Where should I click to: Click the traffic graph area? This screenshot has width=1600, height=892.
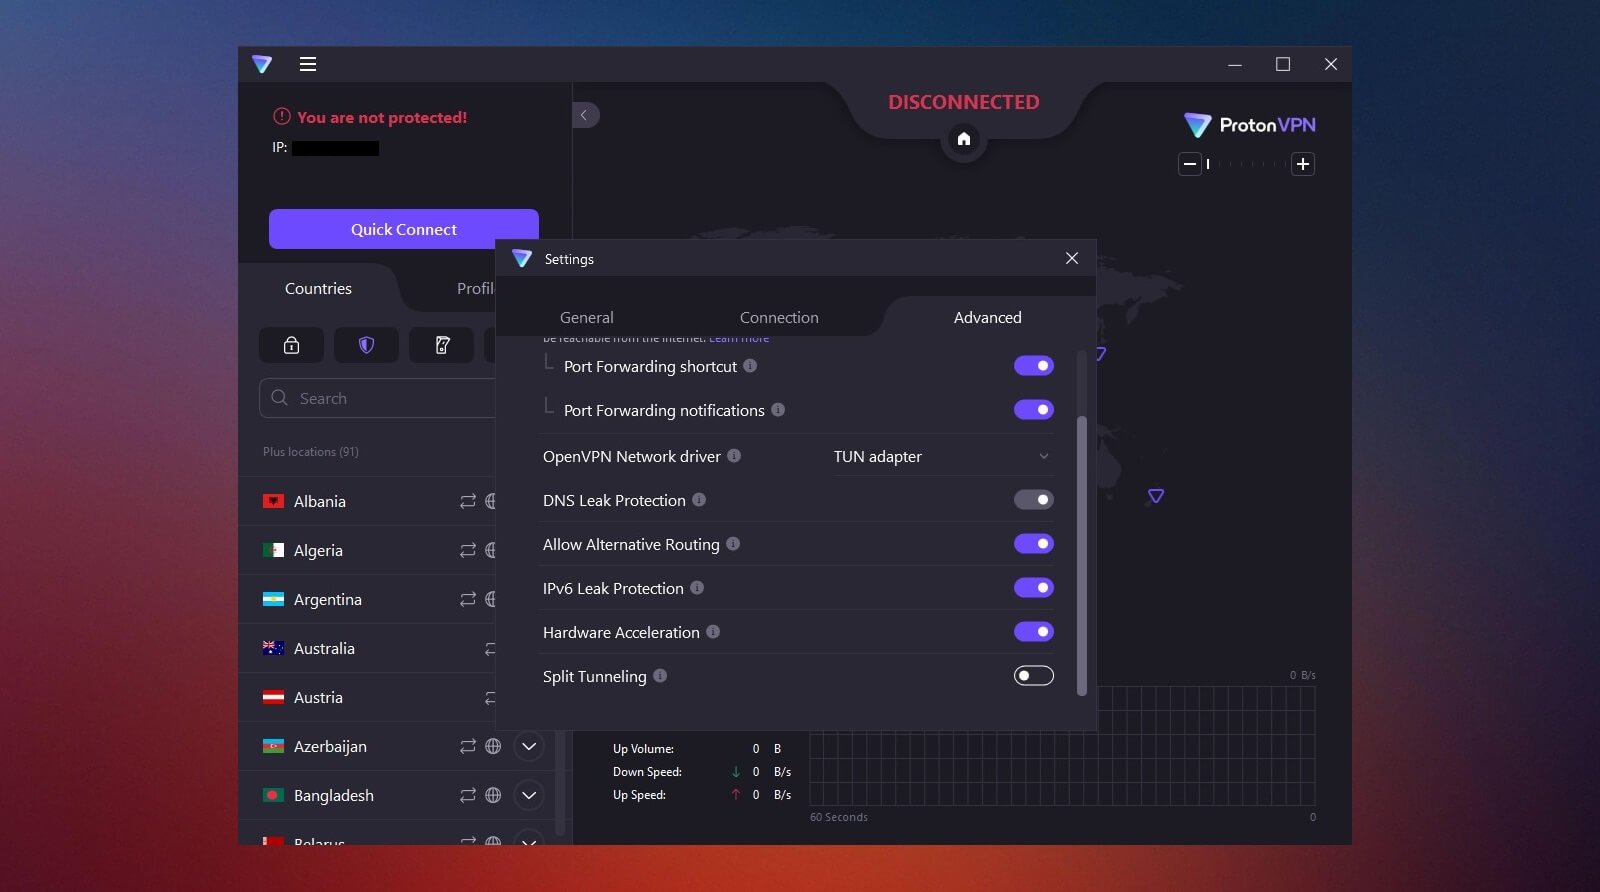[x=1062, y=745]
